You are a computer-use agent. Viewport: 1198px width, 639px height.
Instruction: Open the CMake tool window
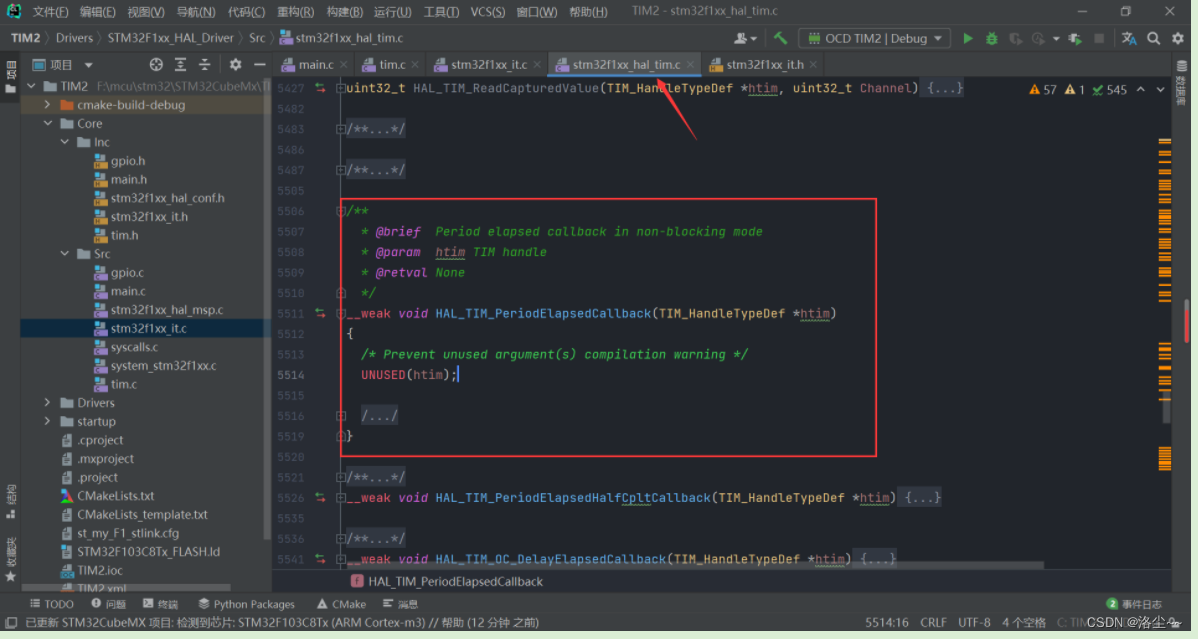[342, 604]
